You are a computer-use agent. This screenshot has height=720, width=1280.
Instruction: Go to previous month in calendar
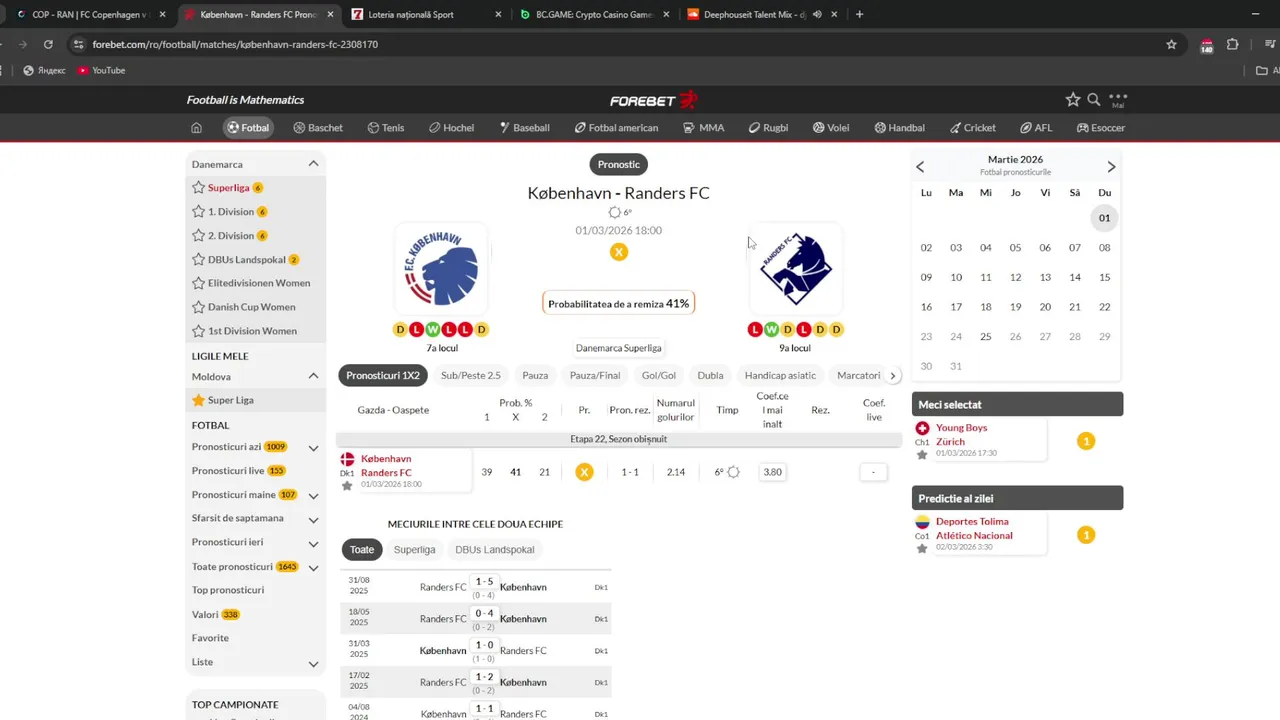(x=920, y=167)
